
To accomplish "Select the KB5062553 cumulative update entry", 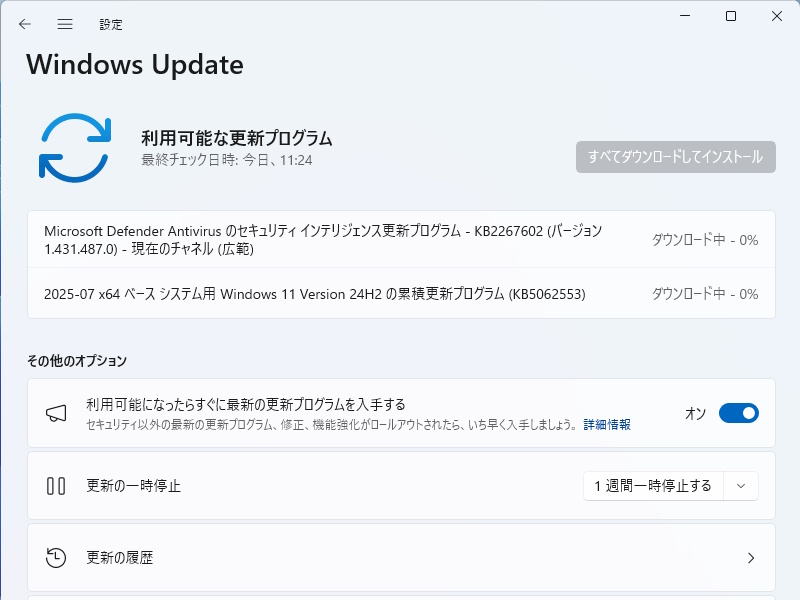I will (315, 294).
